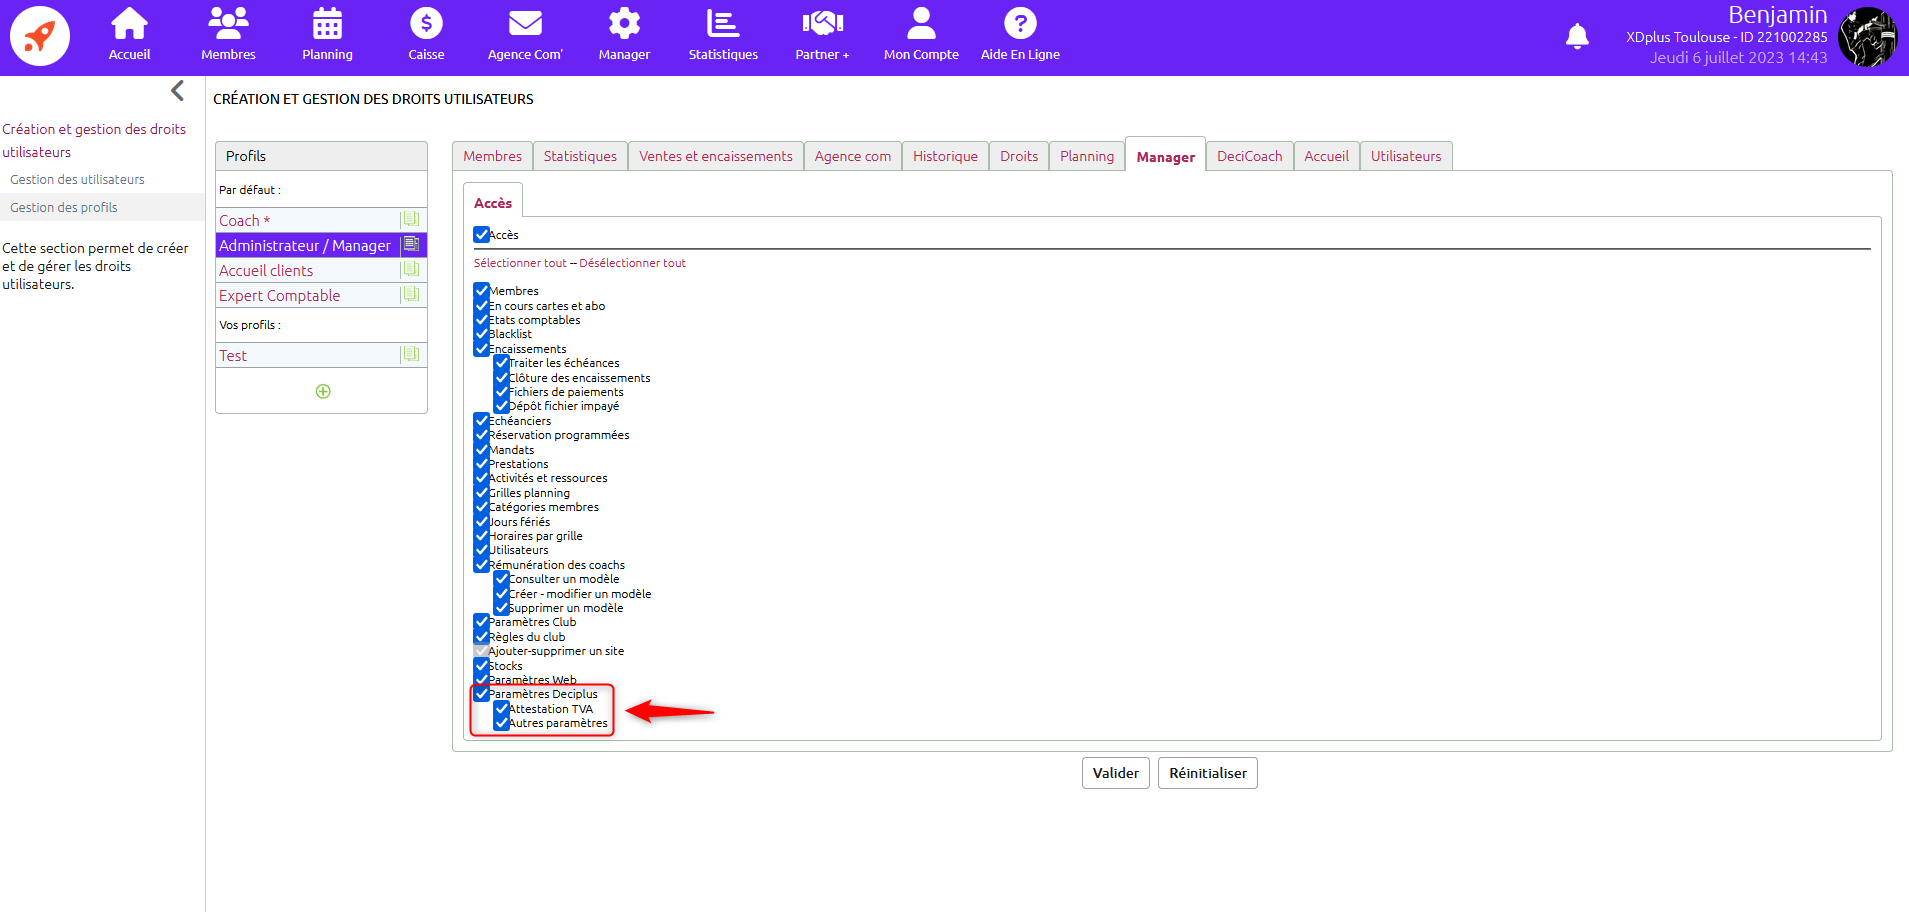The height and width of the screenshot is (912, 1909).
Task: Open Gestion des profils in sidebar
Action: pos(64,208)
